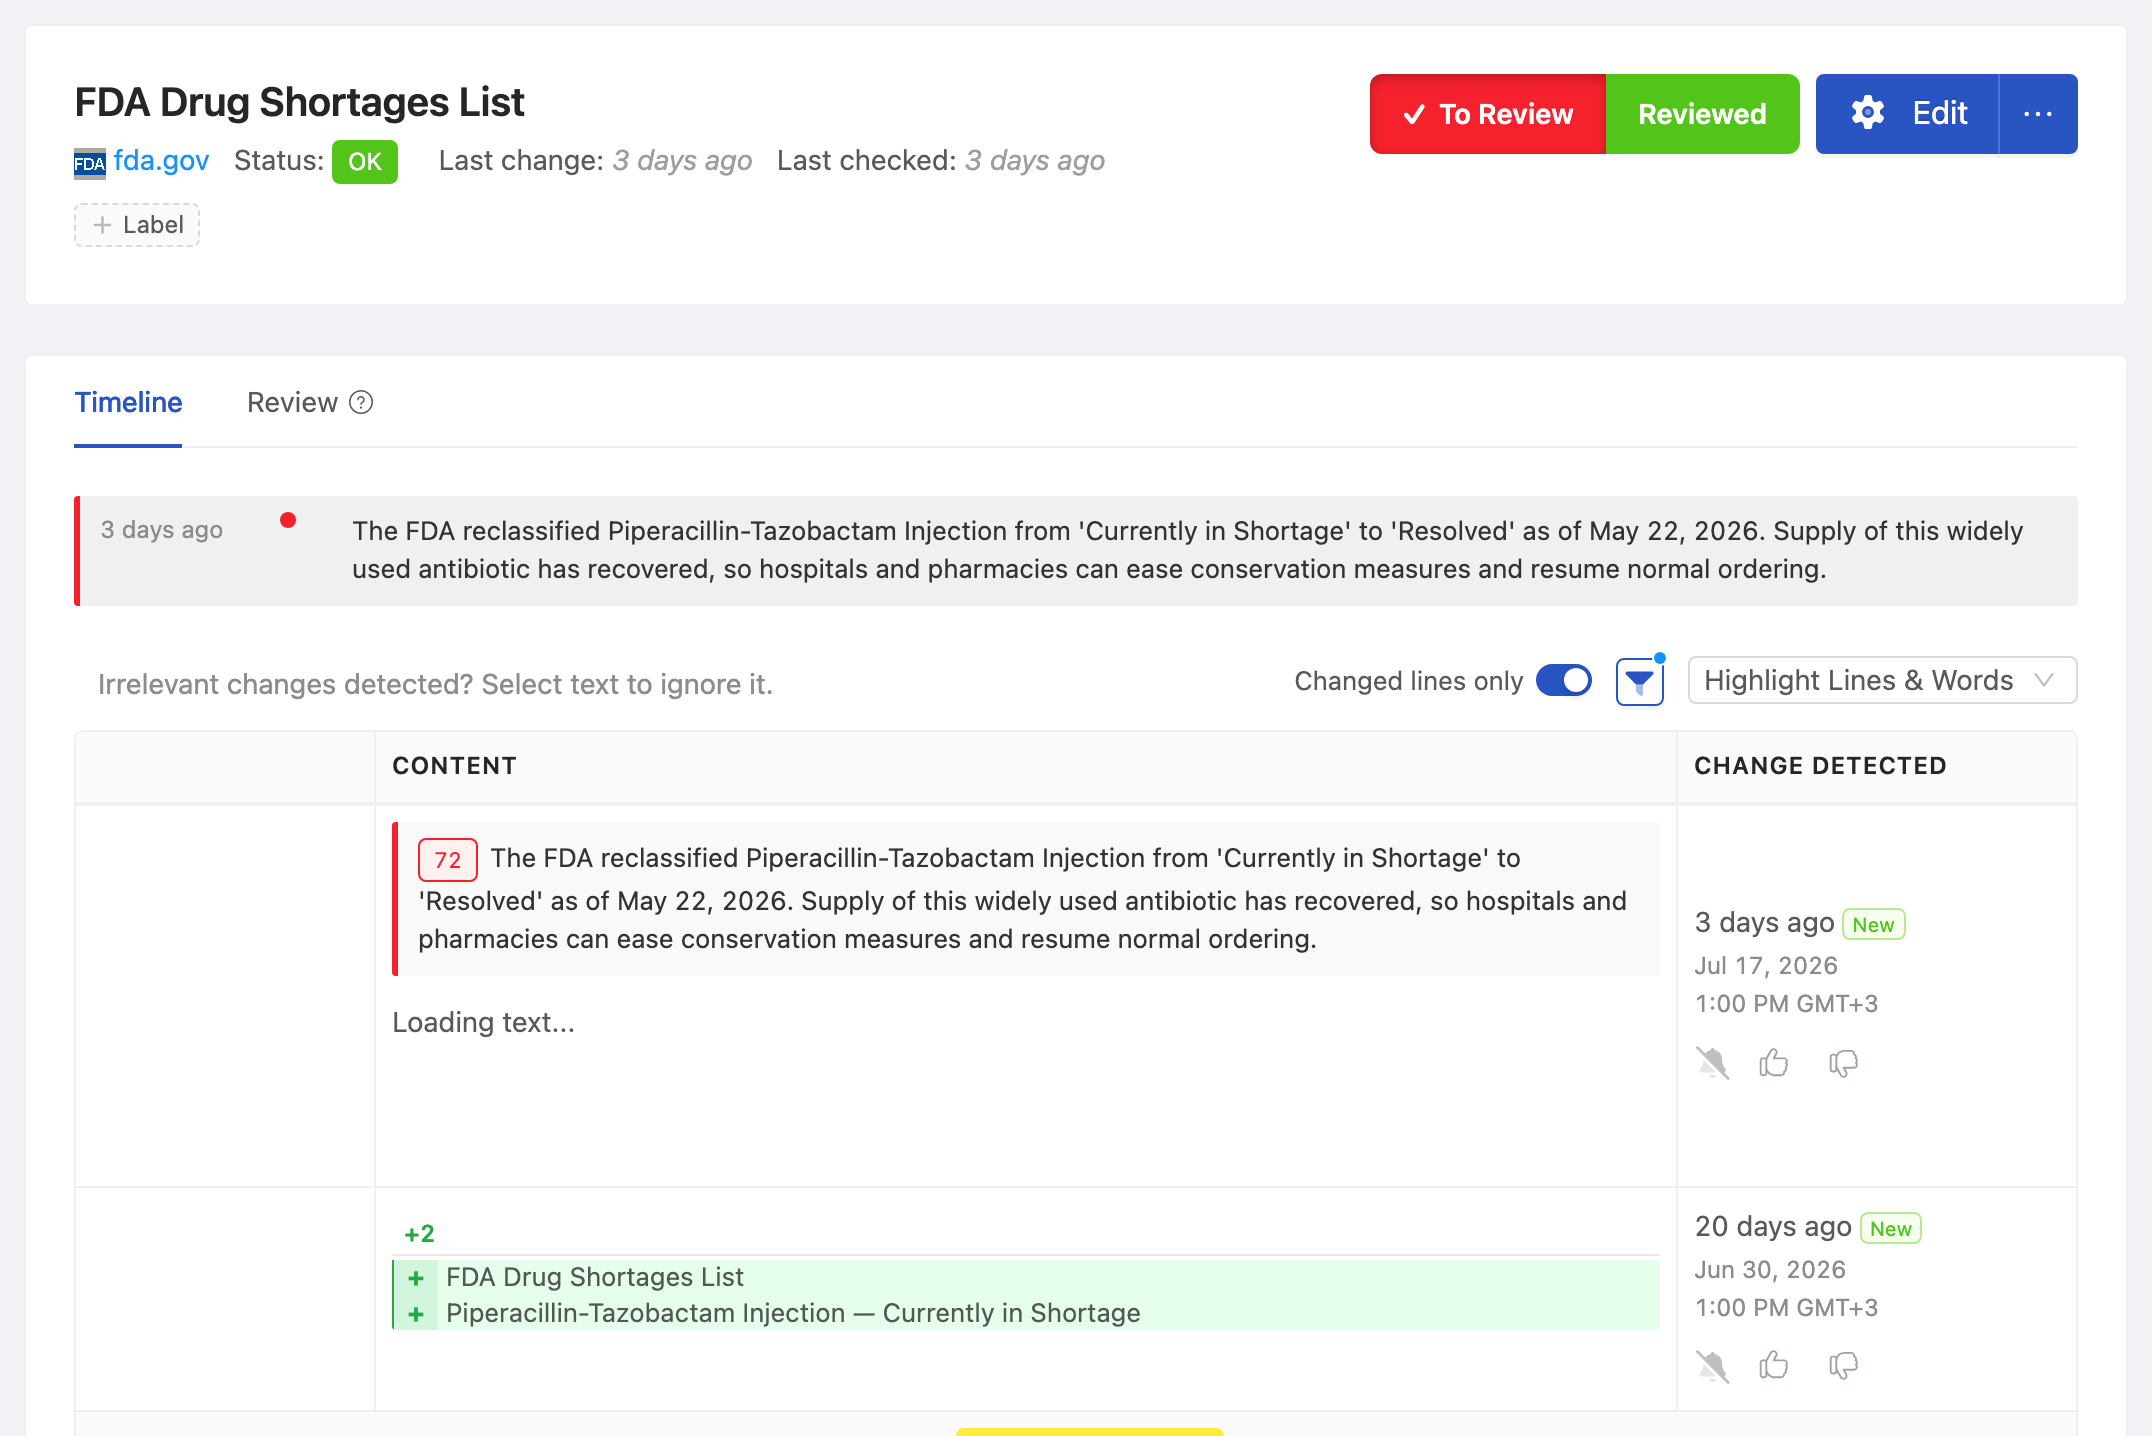2152x1436 pixels.
Task: Click the Review help question-mark icon
Action: coord(361,403)
